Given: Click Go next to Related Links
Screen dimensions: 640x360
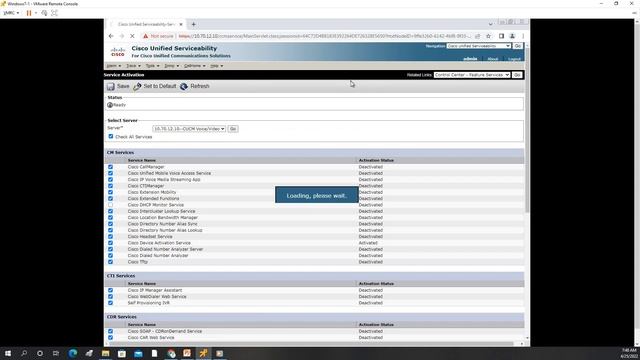Looking at the screenshot, I should click(x=517, y=75).
